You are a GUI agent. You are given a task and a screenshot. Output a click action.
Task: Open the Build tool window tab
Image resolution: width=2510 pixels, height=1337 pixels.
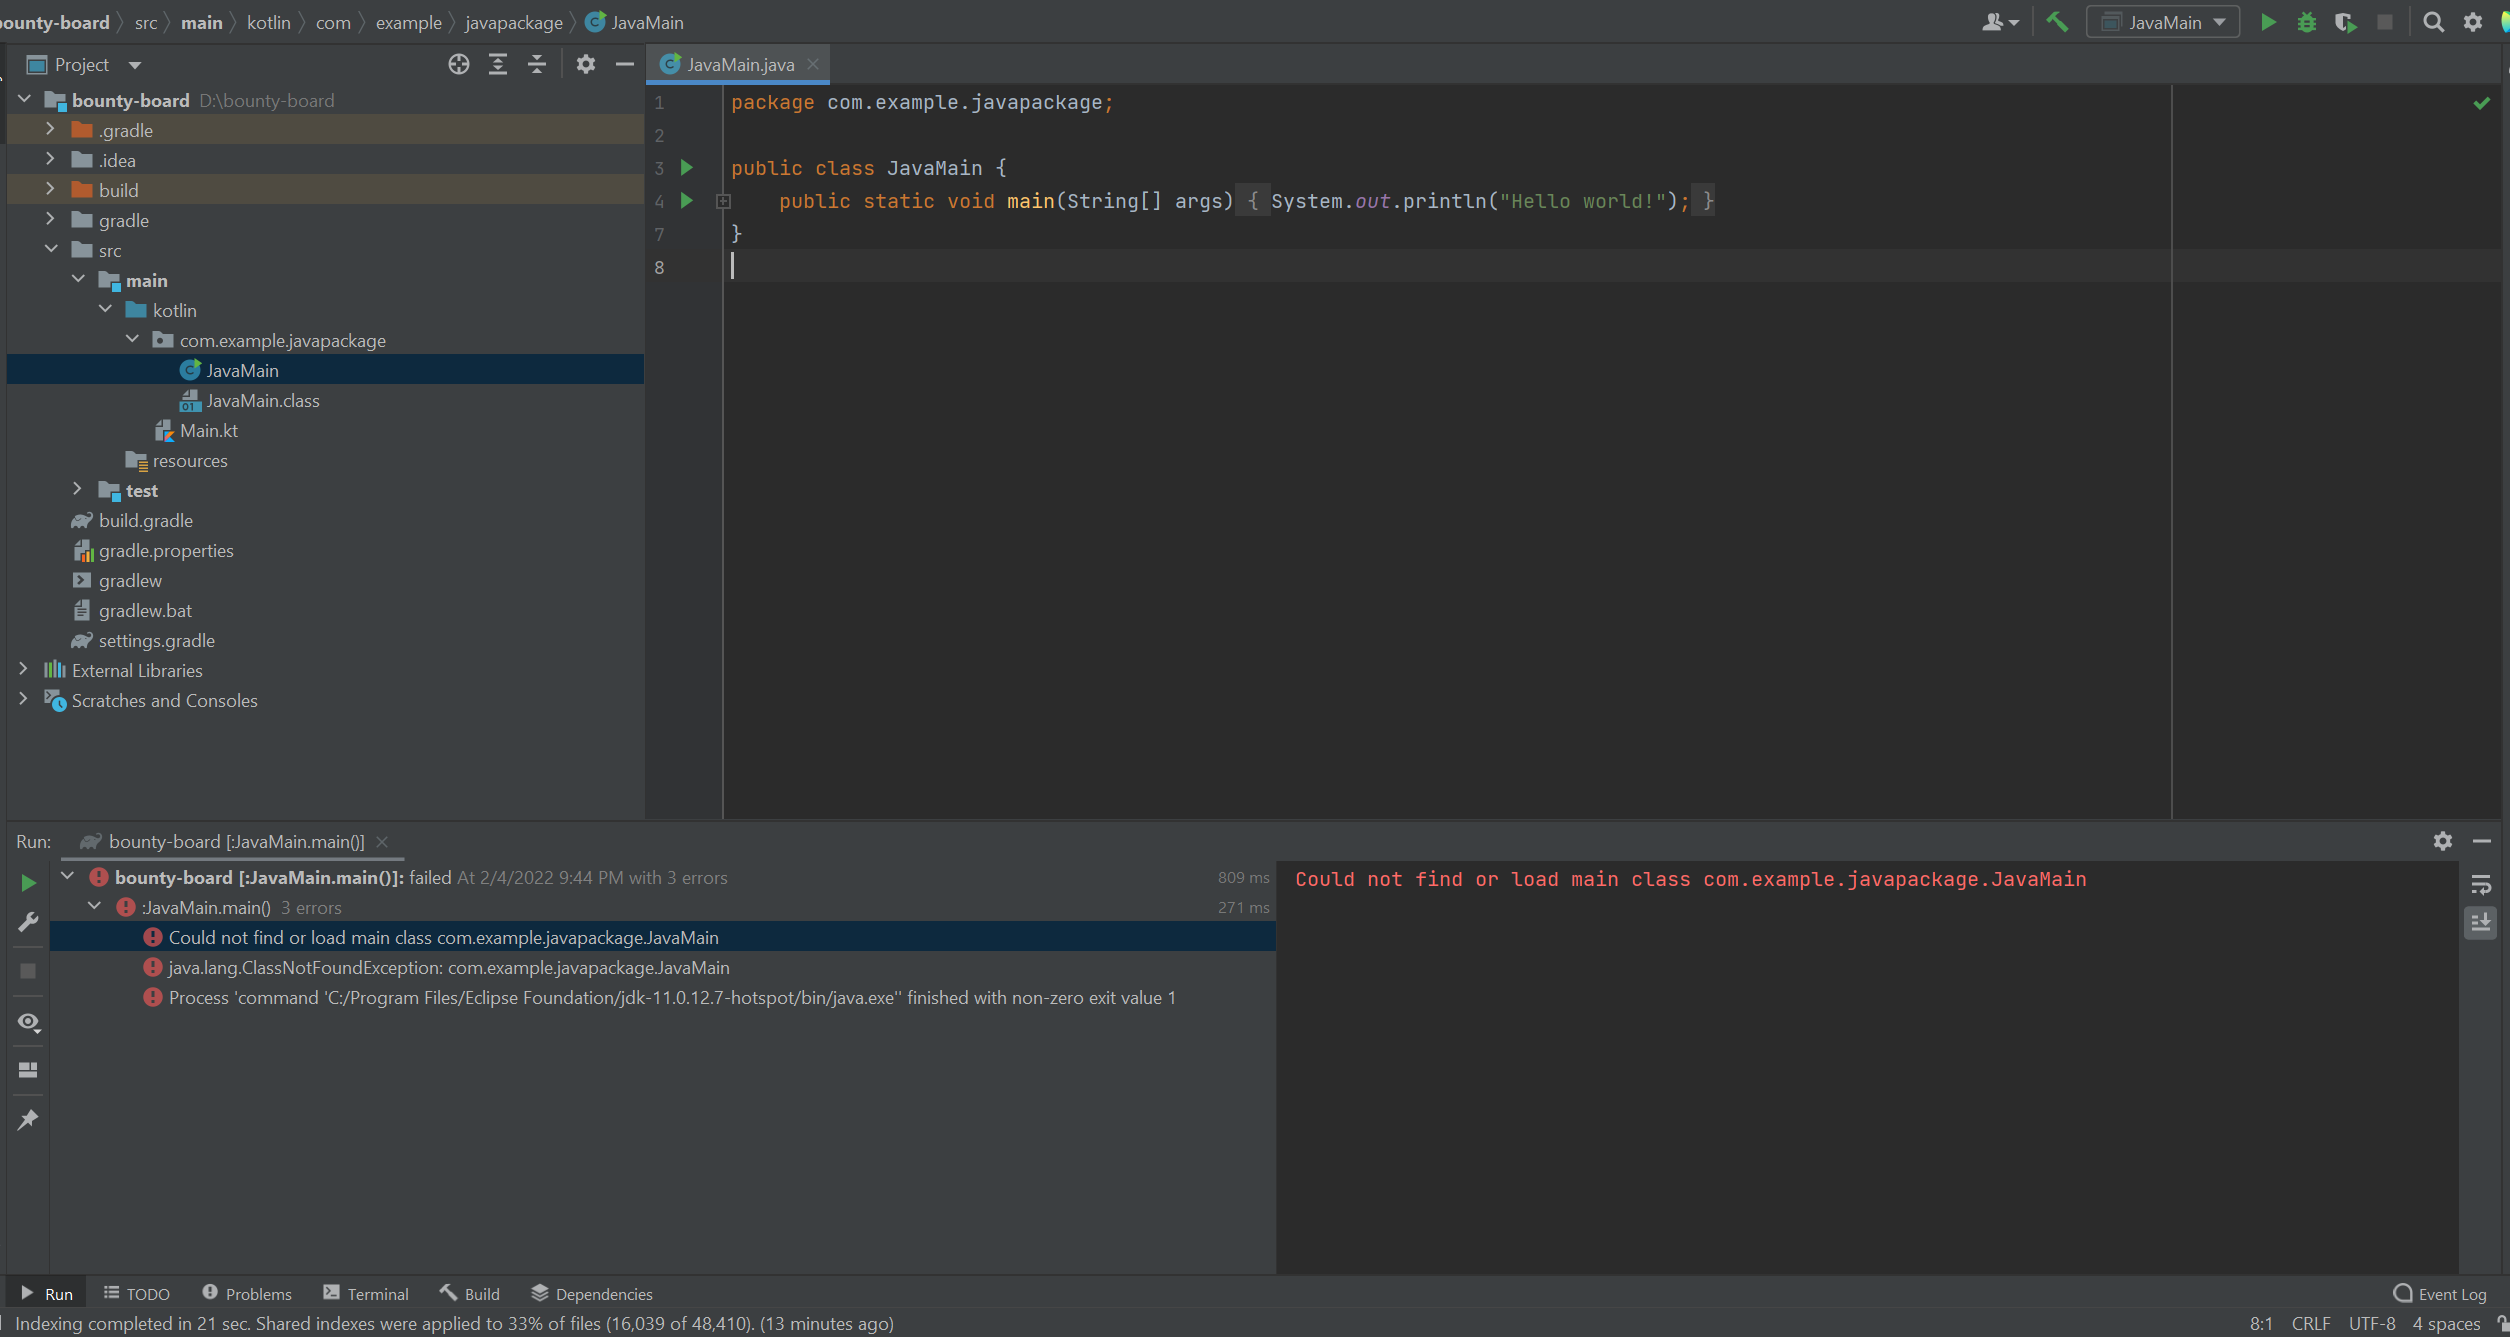470,1294
